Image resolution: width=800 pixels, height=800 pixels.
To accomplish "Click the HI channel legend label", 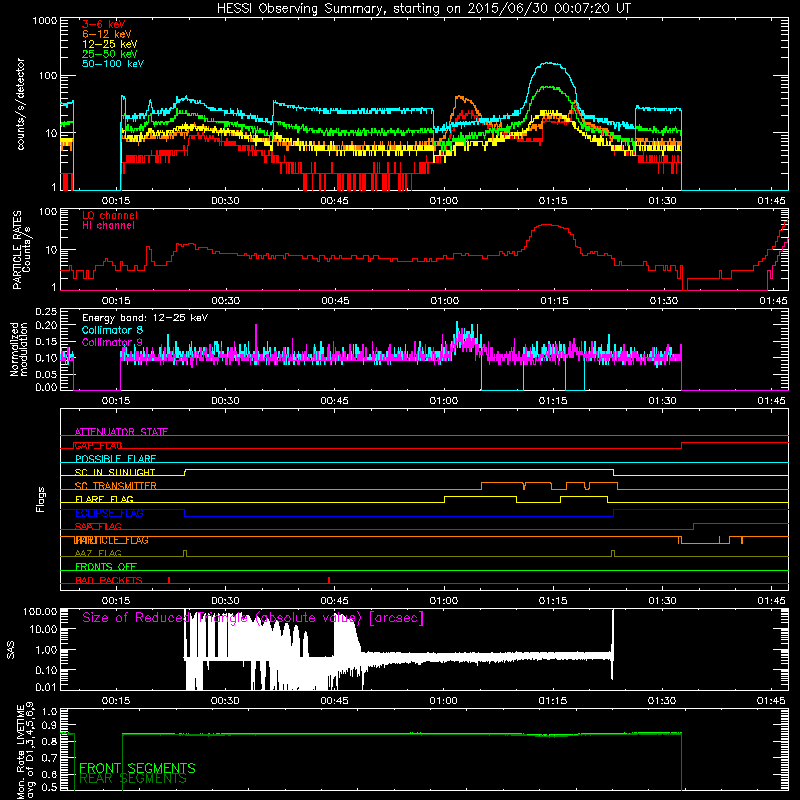I will pos(108,225).
